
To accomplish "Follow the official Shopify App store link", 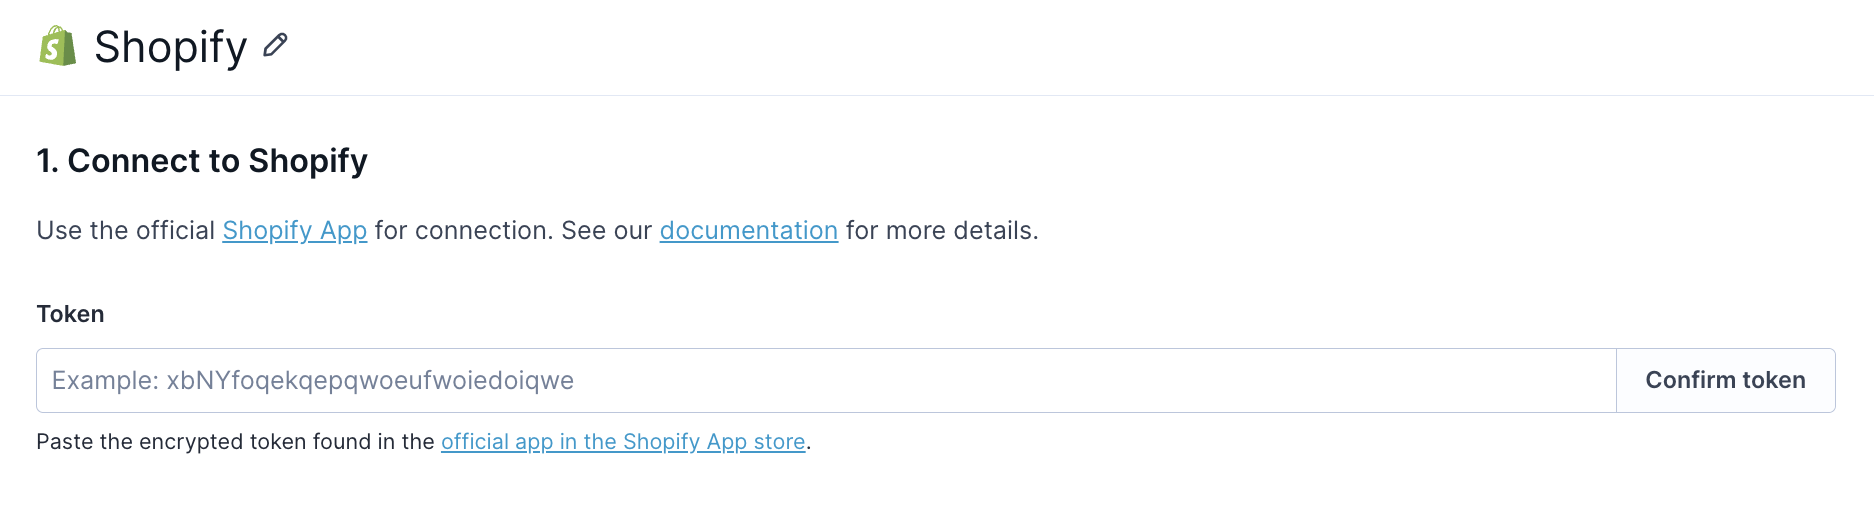I will pos(623,441).
